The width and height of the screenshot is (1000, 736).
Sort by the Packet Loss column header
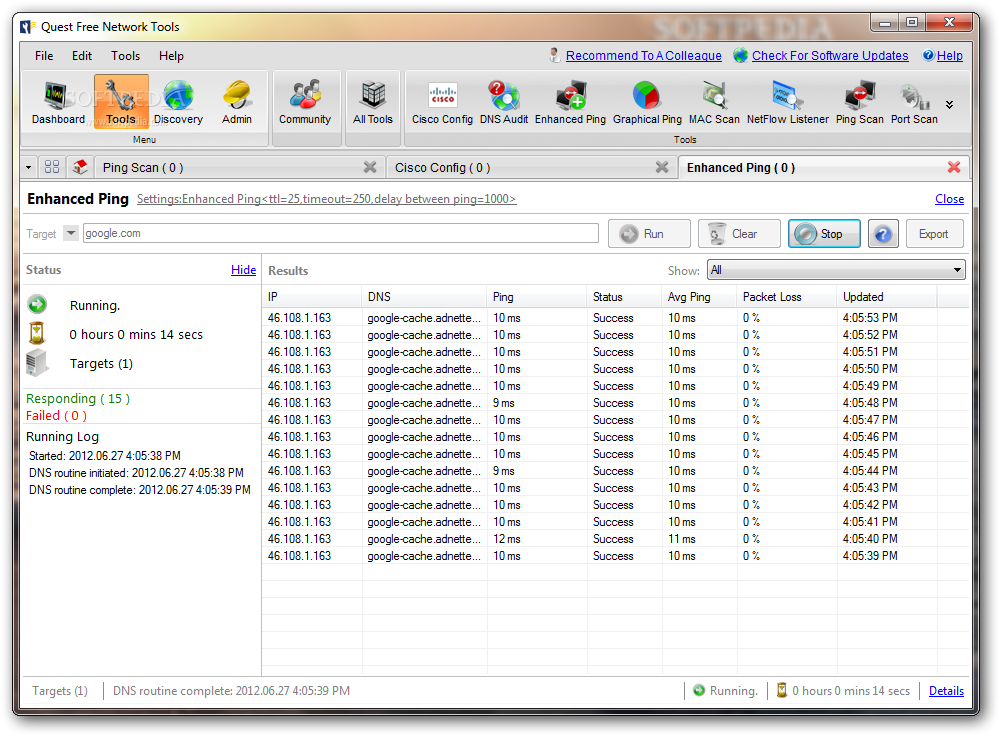click(x=787, y=297)
